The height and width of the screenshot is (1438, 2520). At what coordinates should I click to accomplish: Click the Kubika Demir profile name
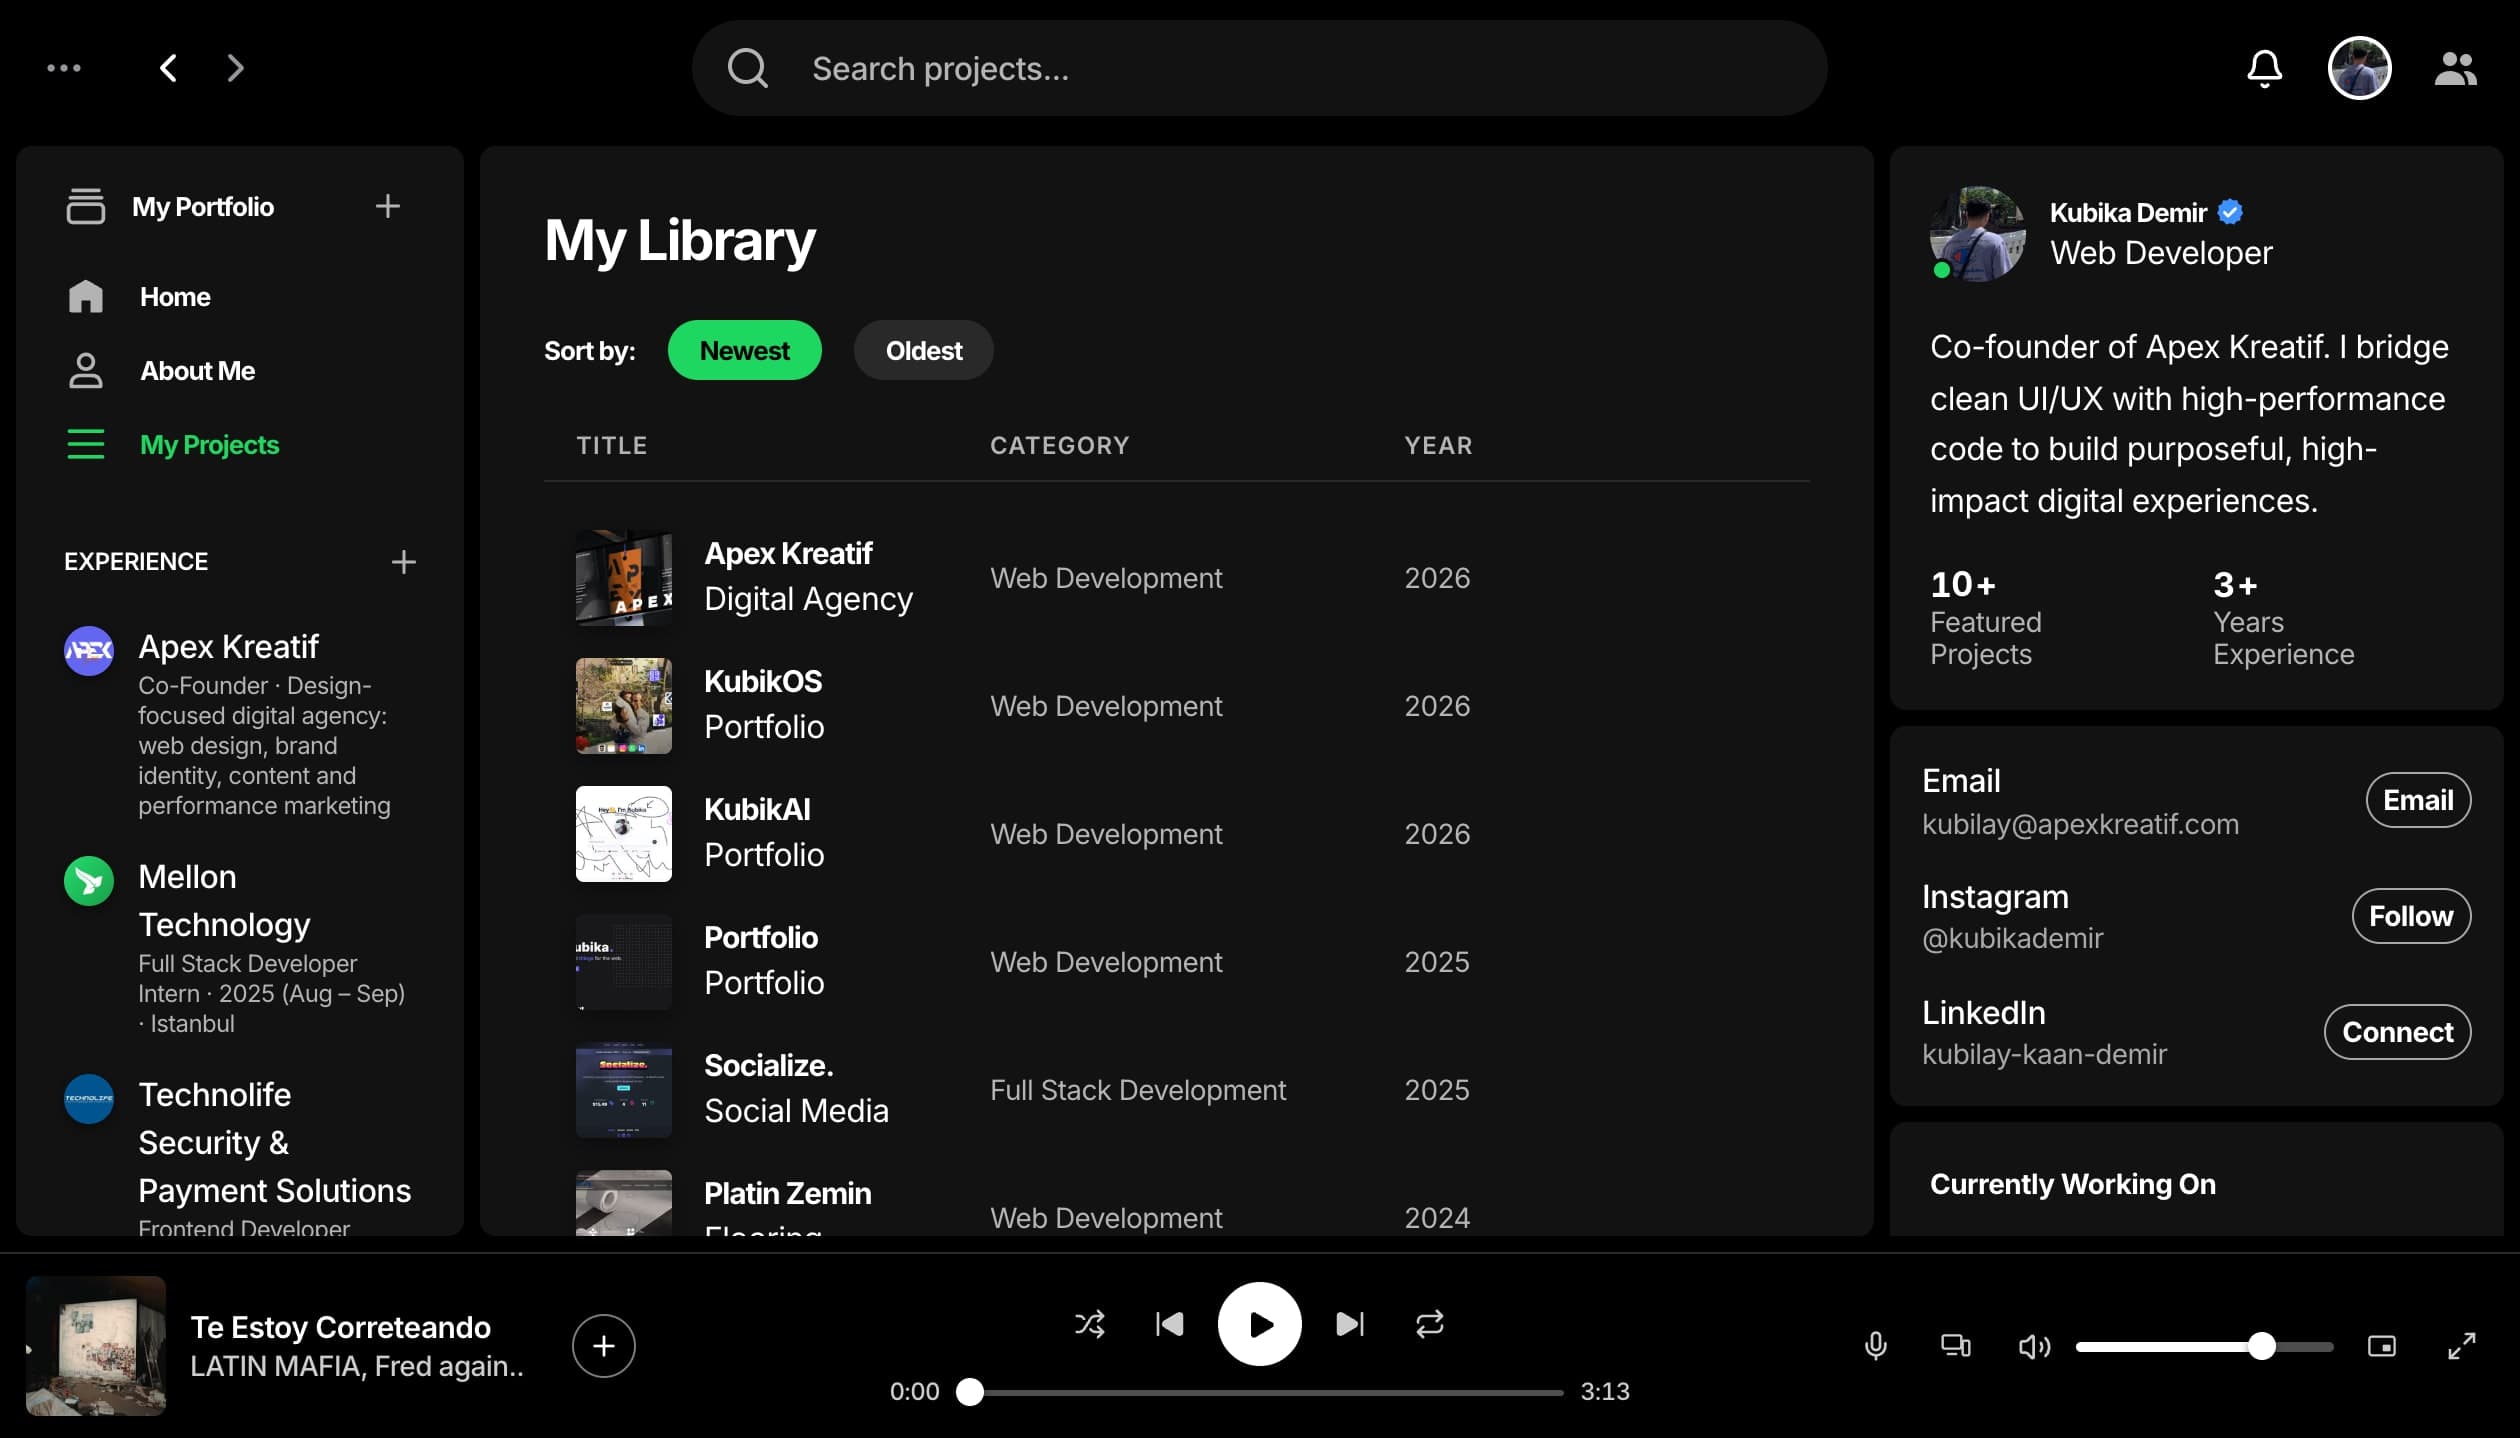pyautogui.click(x=2127, y=213)
